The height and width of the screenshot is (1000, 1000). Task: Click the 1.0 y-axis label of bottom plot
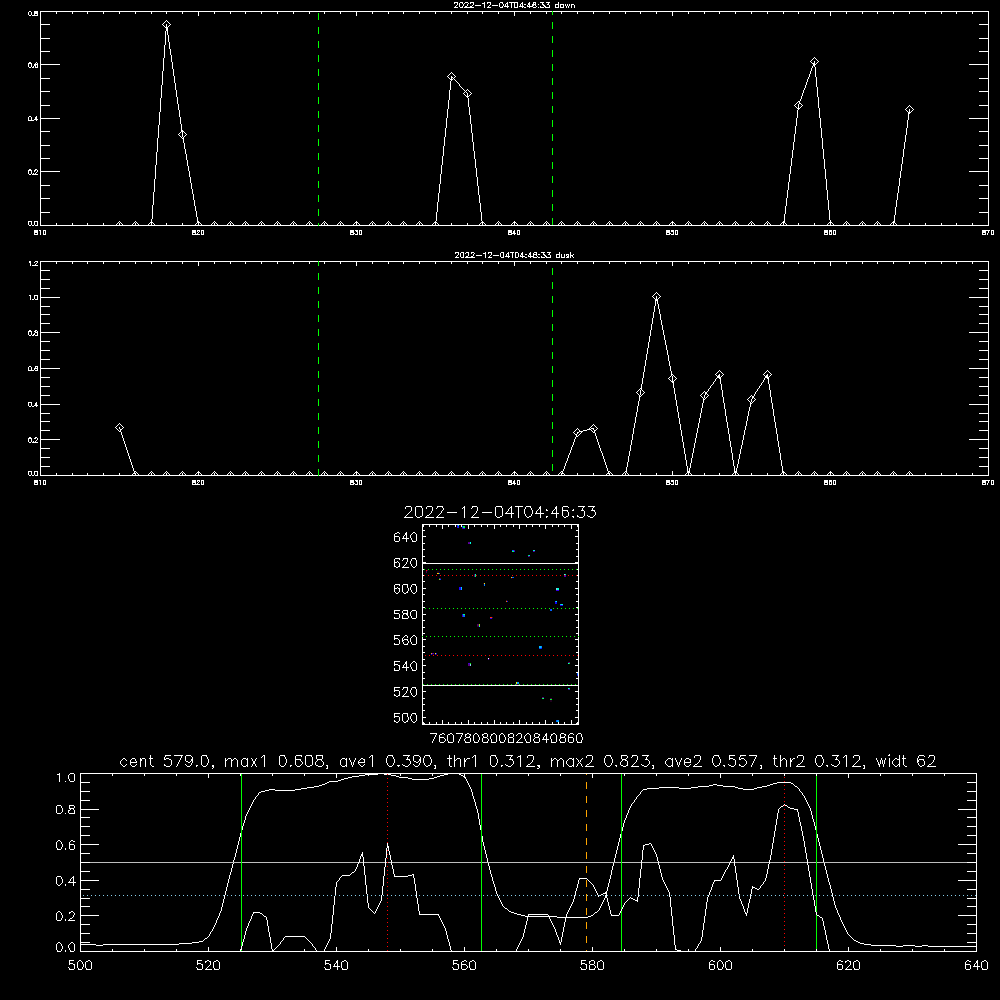click(x=66, y=777)
